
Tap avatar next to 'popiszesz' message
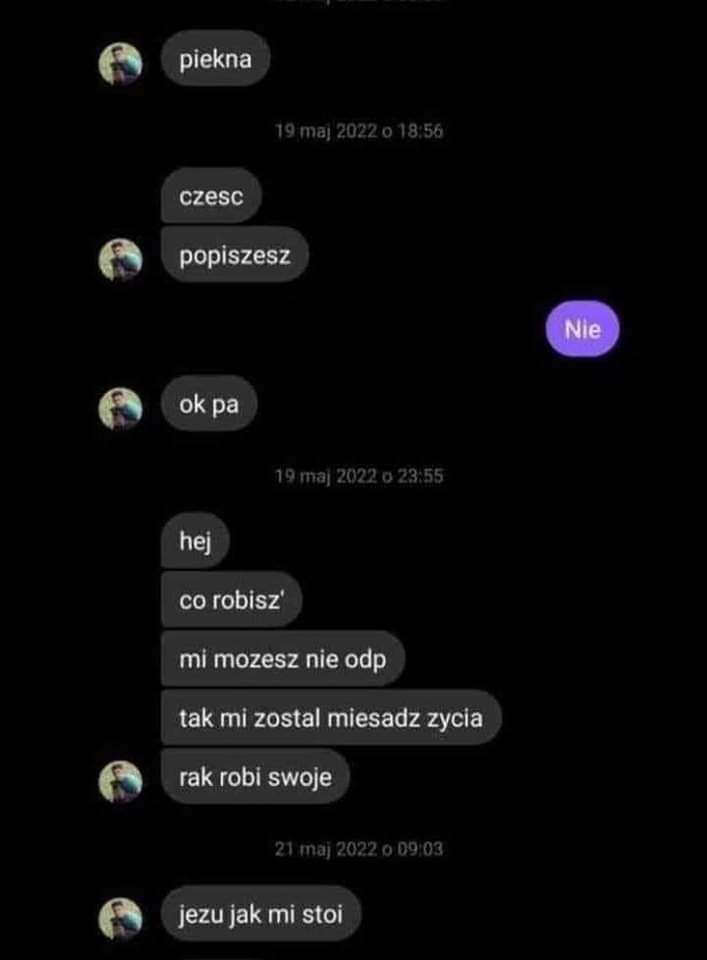[121, 260]
